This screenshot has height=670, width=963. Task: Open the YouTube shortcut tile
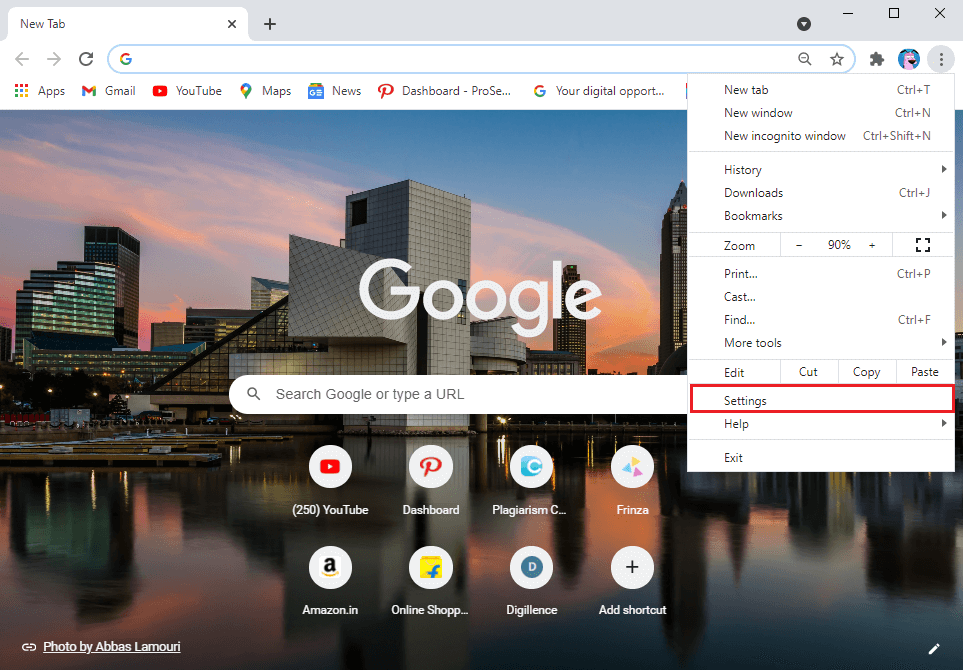(330, 466)
